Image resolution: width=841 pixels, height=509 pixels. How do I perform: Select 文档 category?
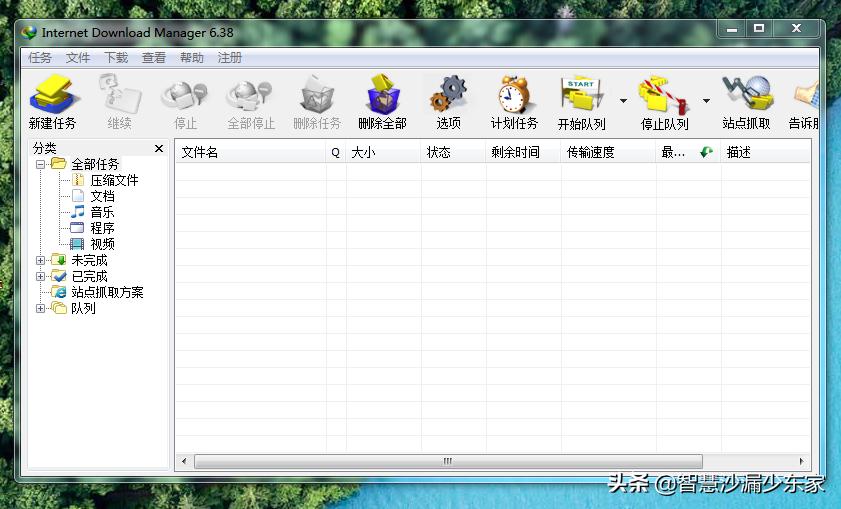102,196
